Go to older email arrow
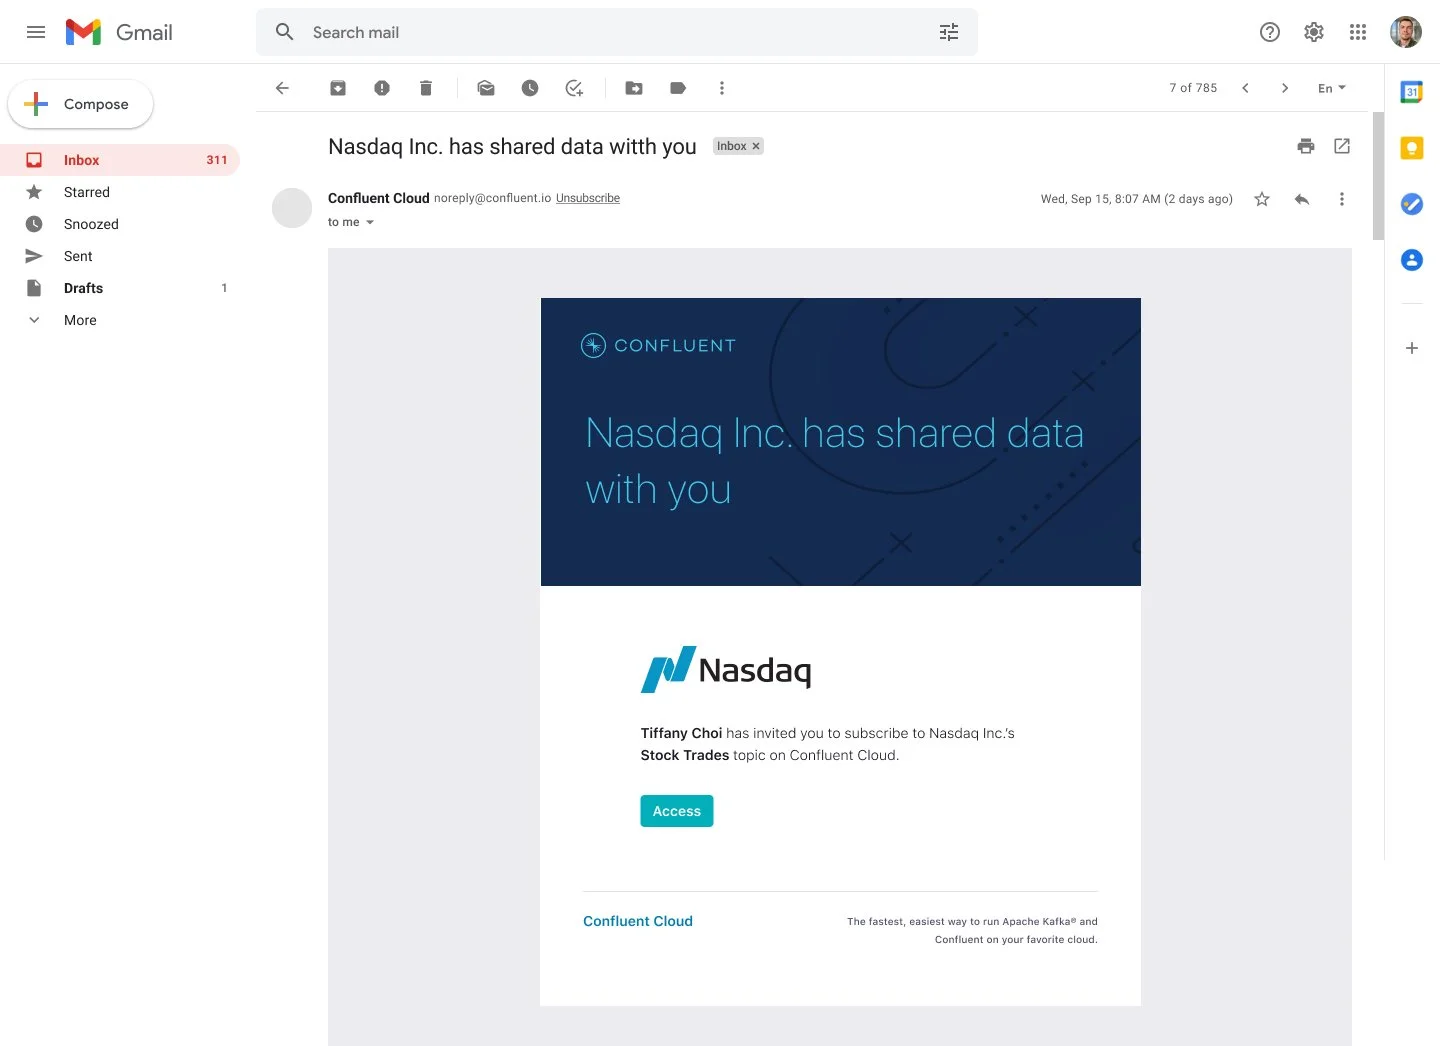This screenshot has width=1440, height=1046. (x=1285, y=88)
